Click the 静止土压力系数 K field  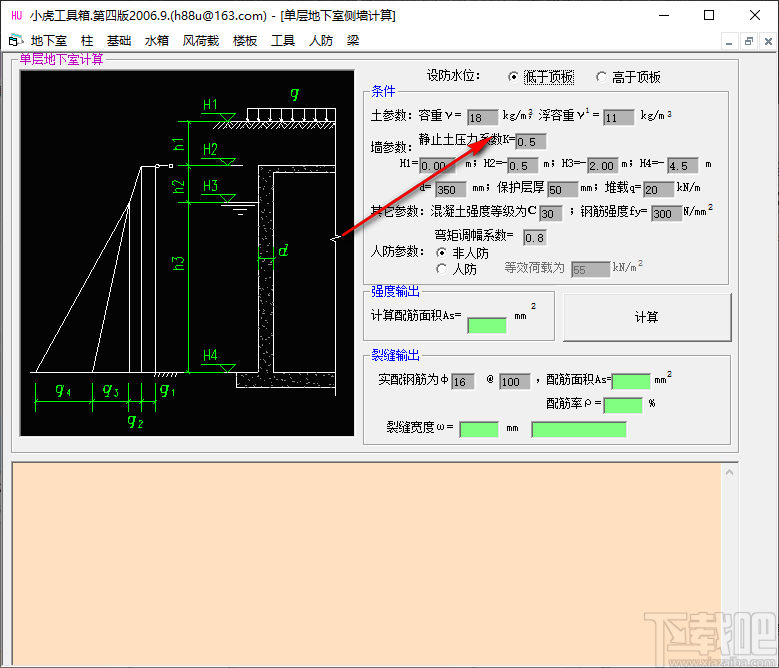(531, 142)
